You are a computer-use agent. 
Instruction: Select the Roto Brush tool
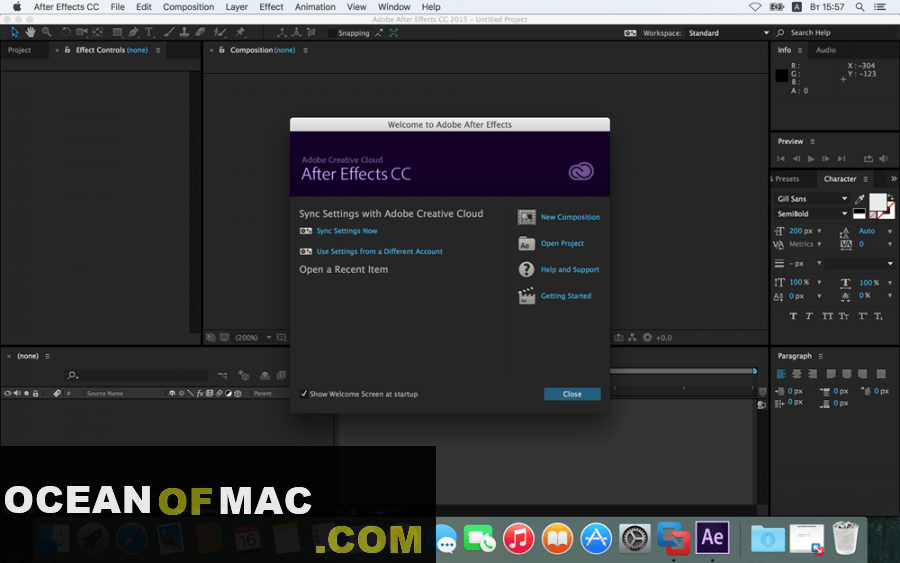[219, 32]
